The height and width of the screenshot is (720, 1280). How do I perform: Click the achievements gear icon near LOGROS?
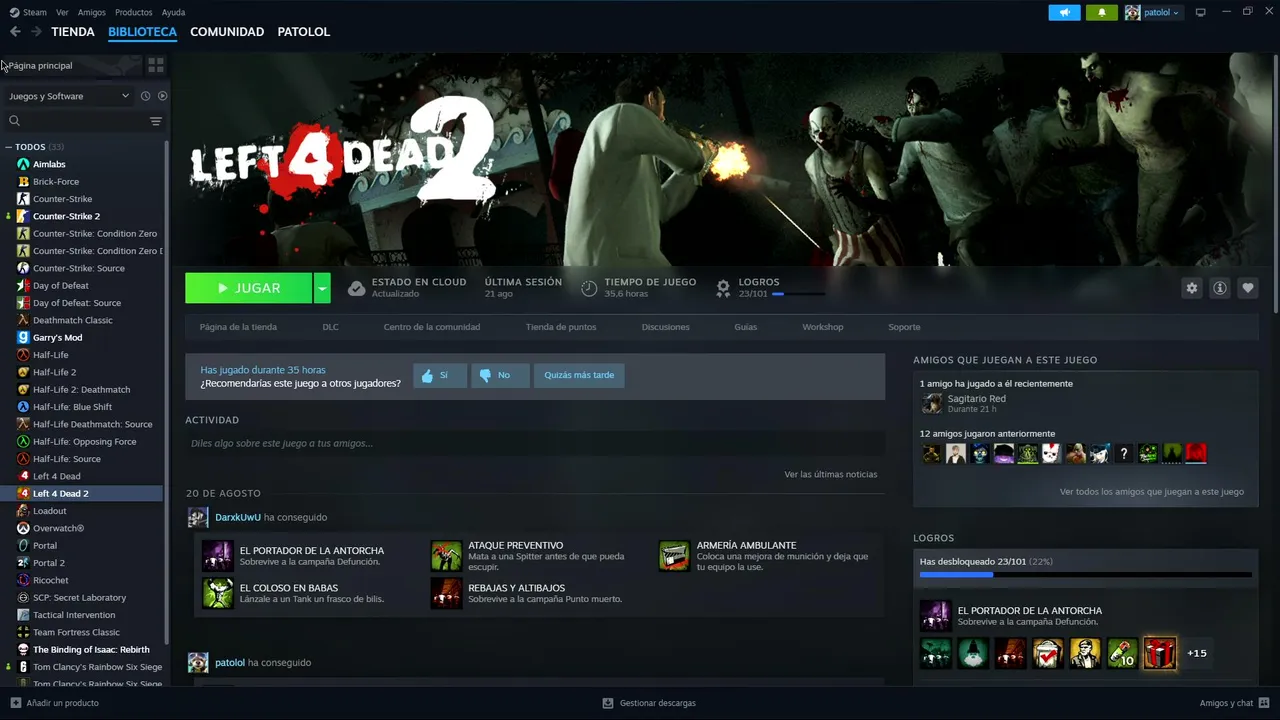[723, 288]
